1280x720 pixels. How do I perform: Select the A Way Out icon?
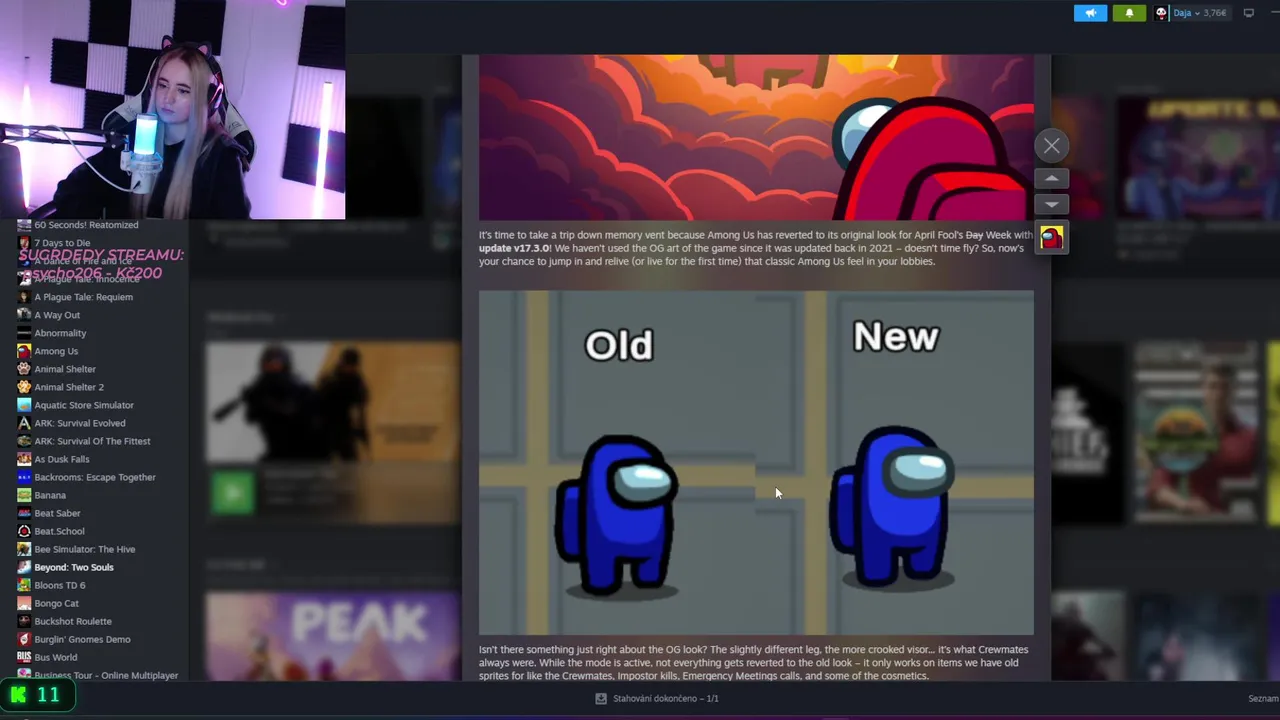click(24, 315)
